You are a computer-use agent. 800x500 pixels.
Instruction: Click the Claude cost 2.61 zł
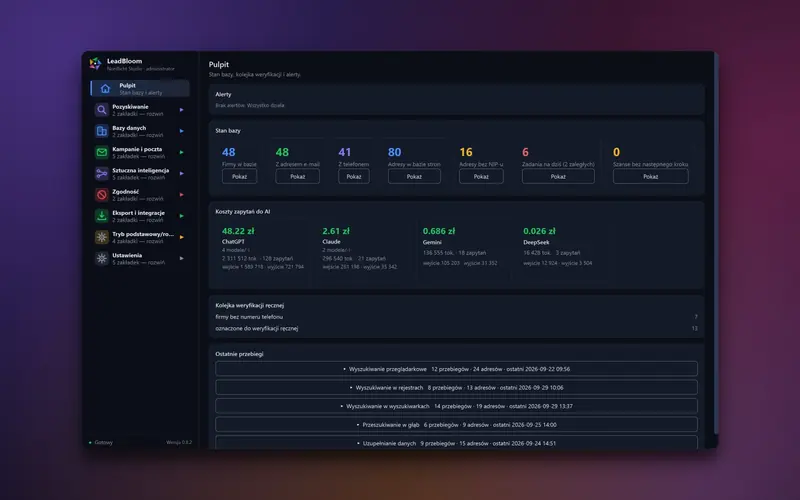(x=336, y=231)
